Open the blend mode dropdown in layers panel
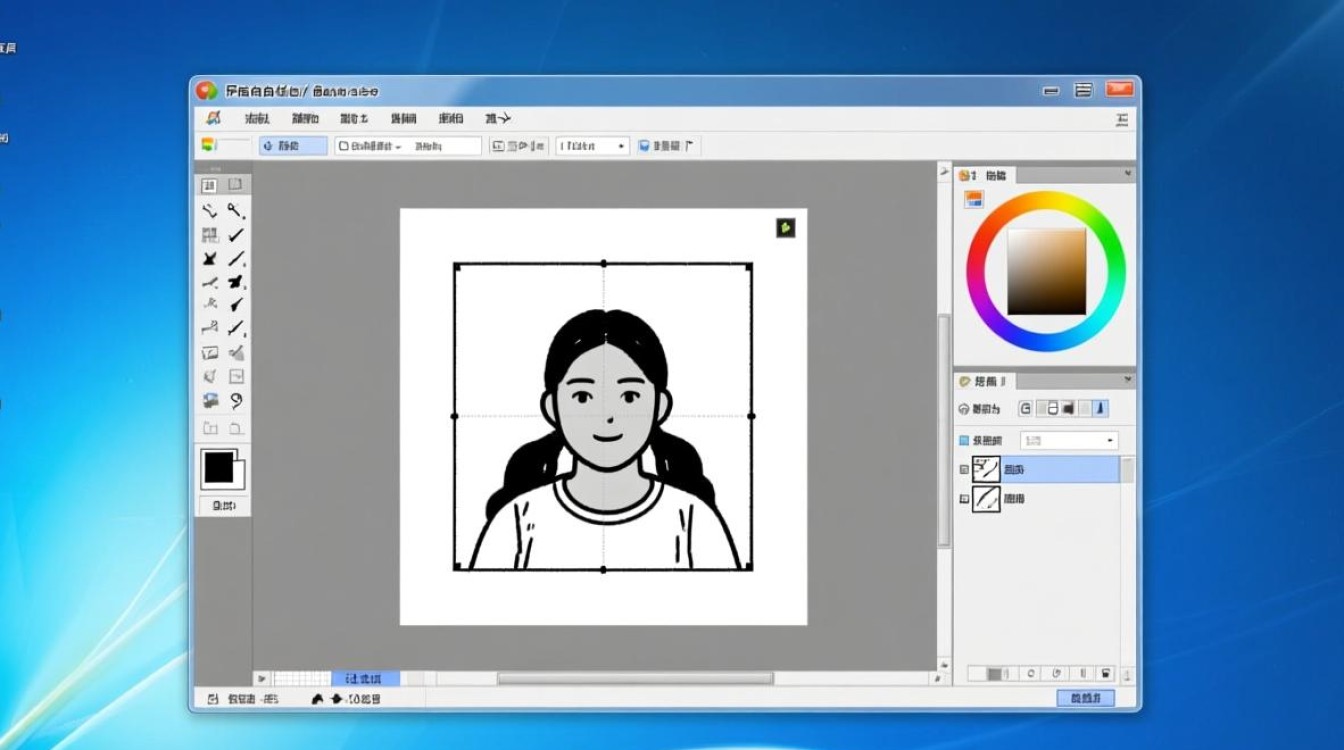This screenshot has width=1344, height=750. pos(1068,440)
